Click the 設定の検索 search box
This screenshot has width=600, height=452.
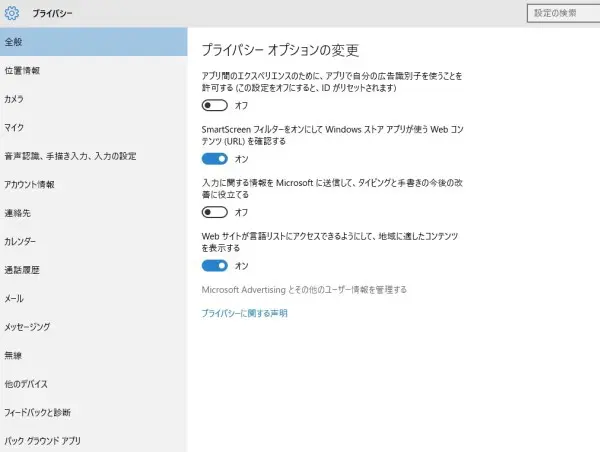(563, 13)
